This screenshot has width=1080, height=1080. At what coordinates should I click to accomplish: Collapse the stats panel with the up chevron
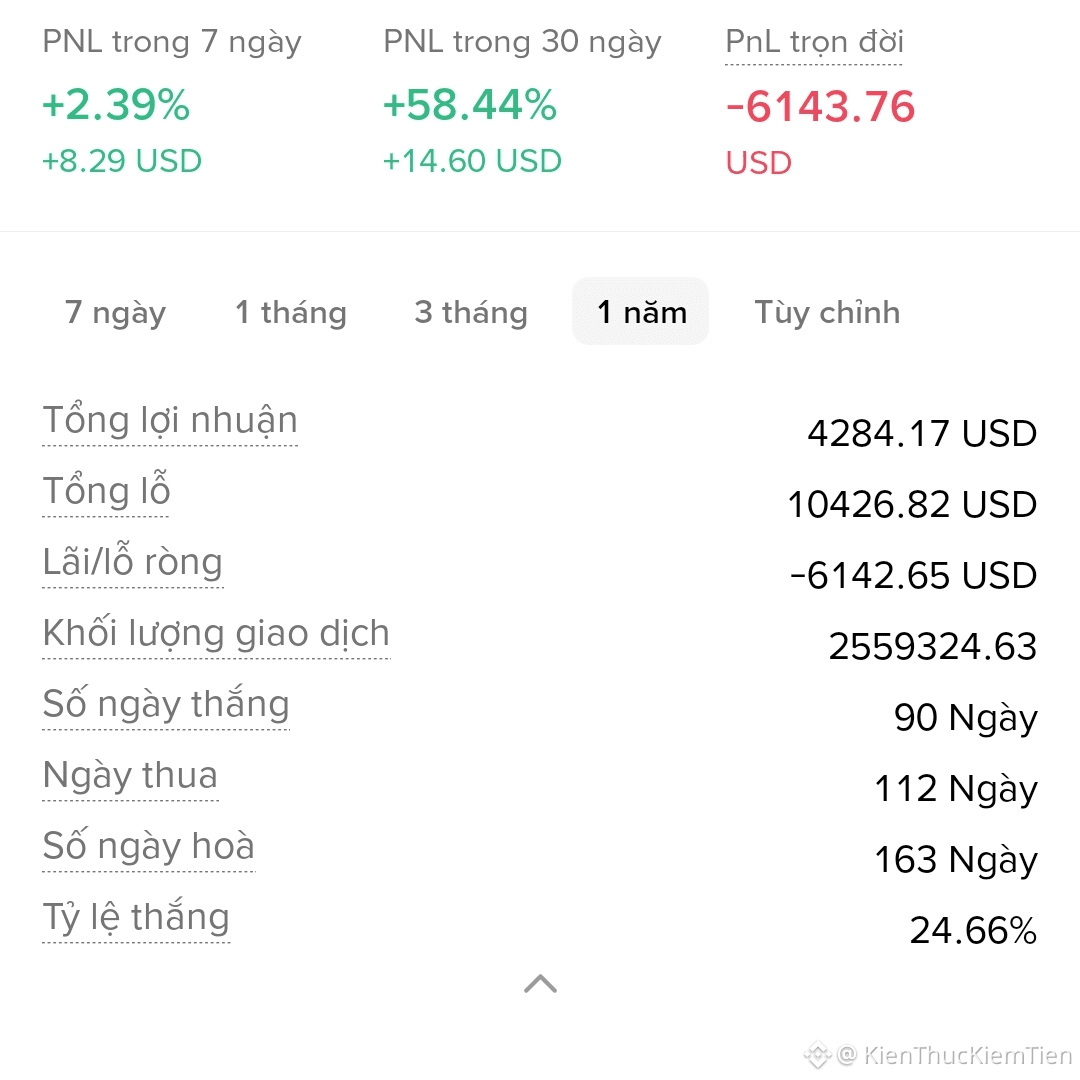tap(540, 984)
